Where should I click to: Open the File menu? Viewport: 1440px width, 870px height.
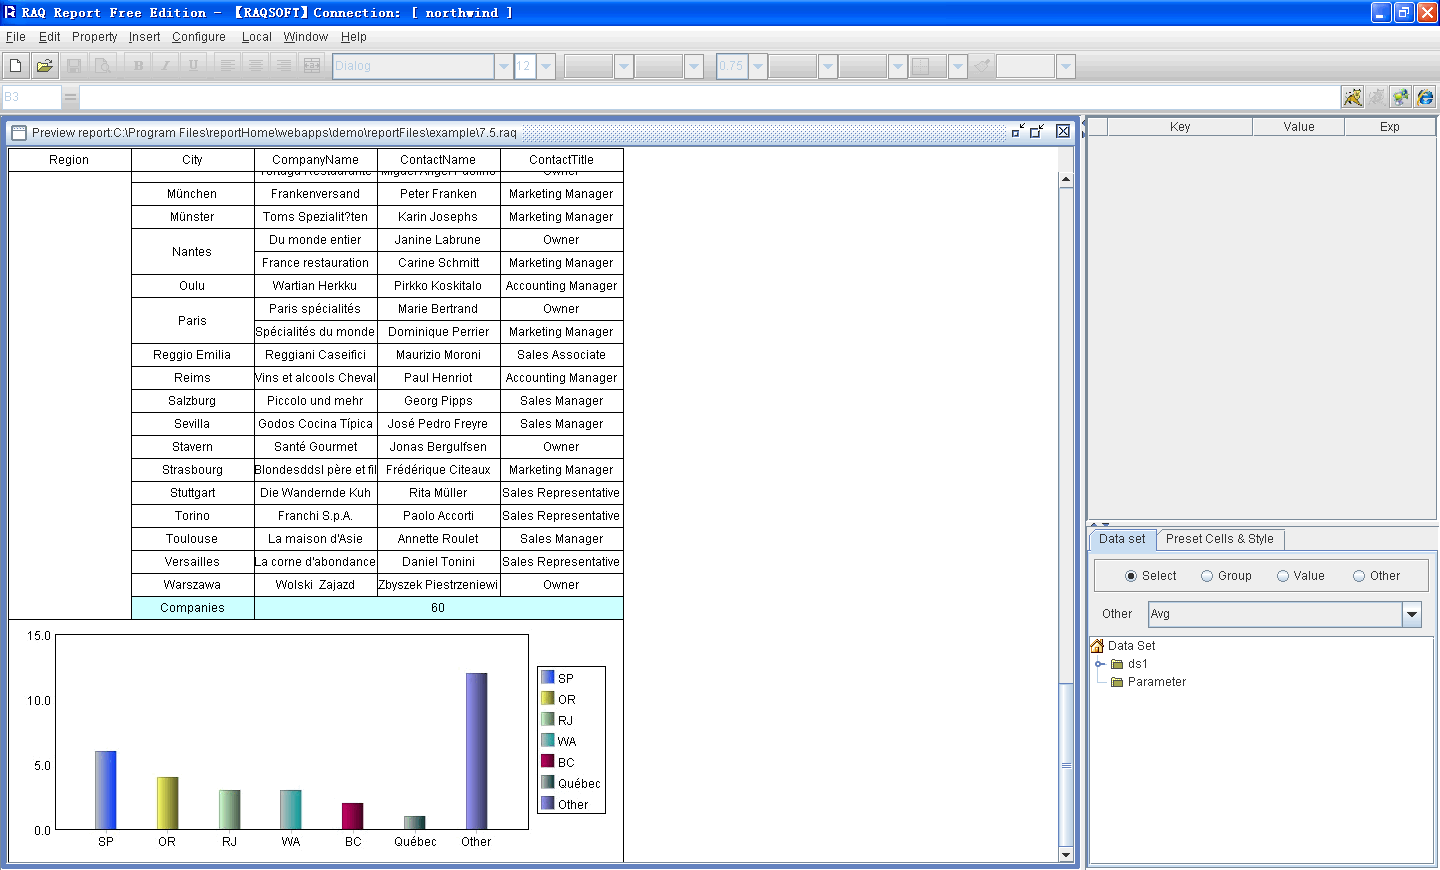16,37
